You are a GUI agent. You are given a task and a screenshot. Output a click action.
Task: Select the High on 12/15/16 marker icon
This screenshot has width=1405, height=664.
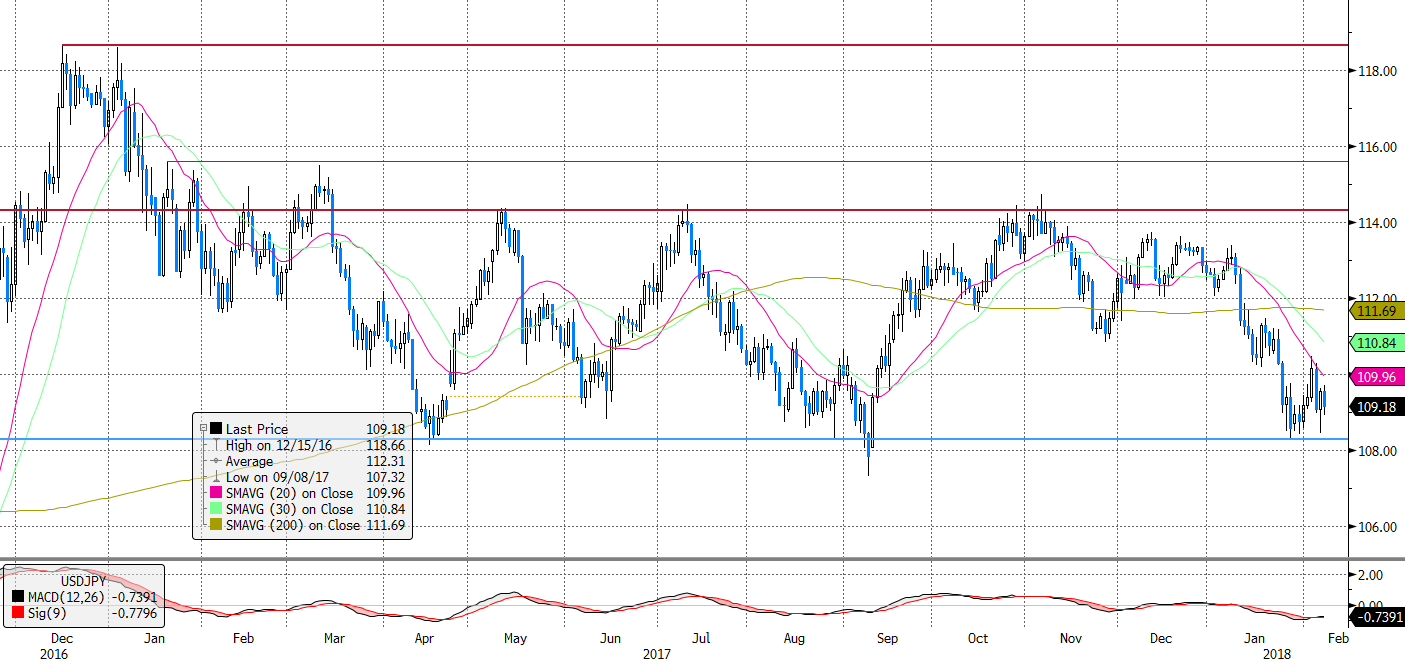(x=215, y=446)
